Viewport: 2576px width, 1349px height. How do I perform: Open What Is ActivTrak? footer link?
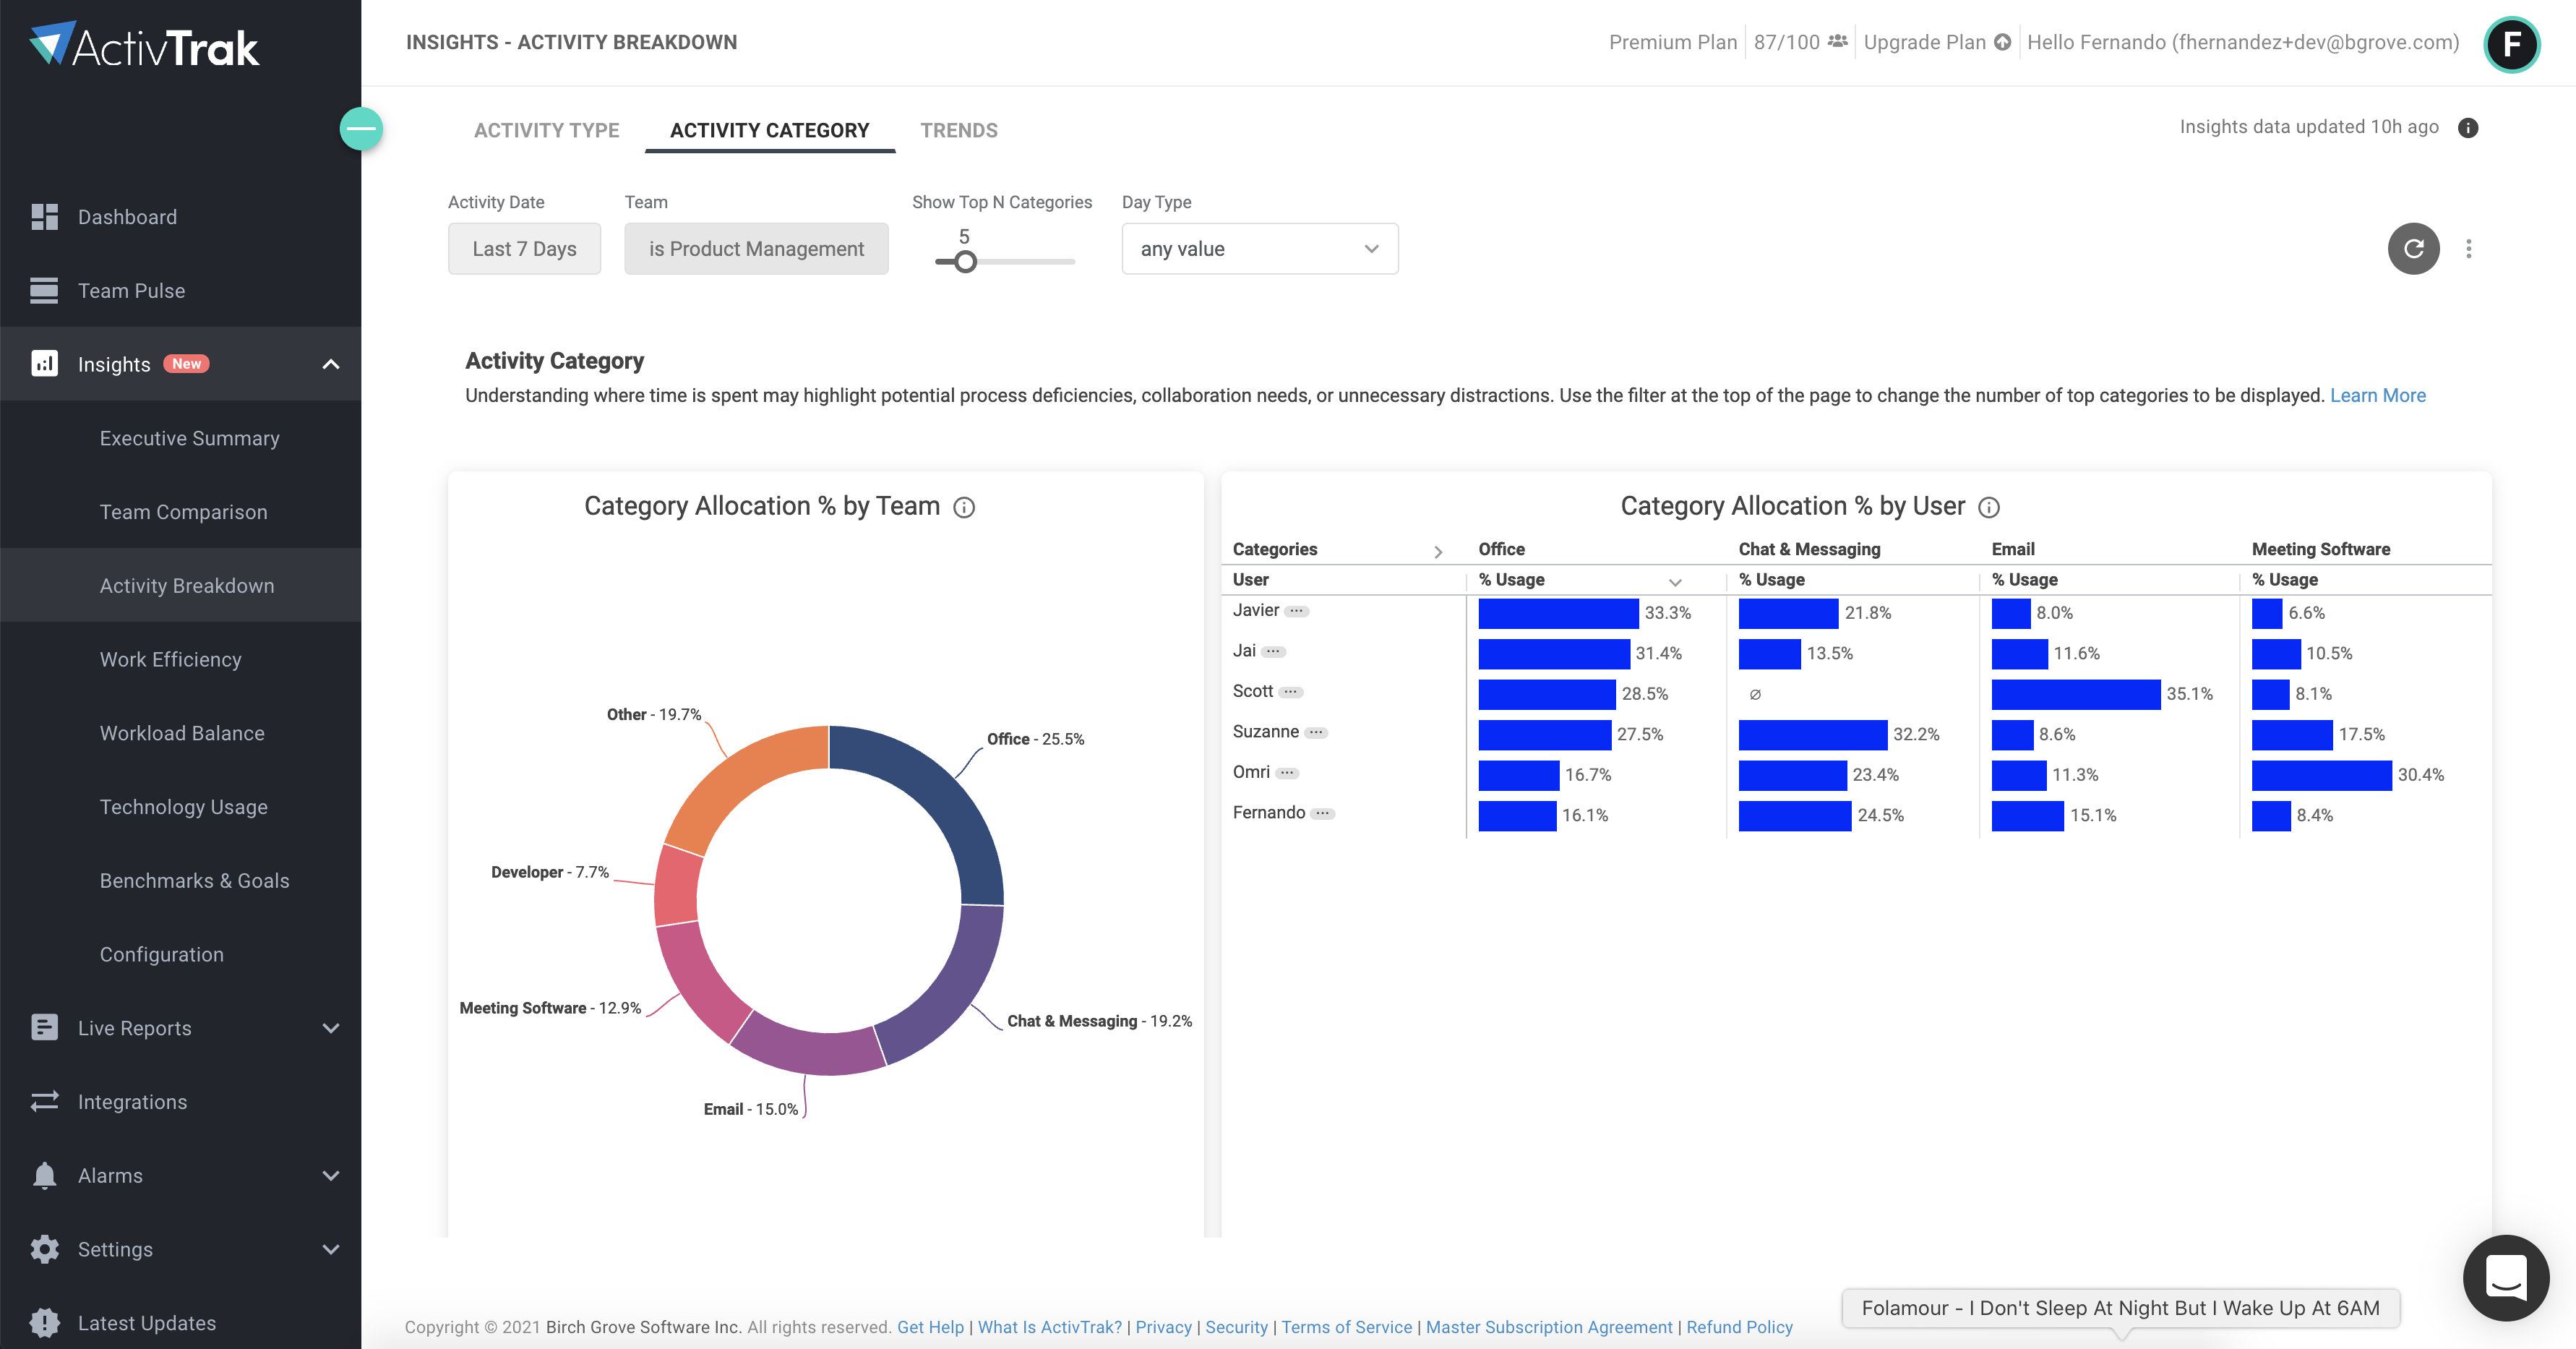coord(1049,1327)
